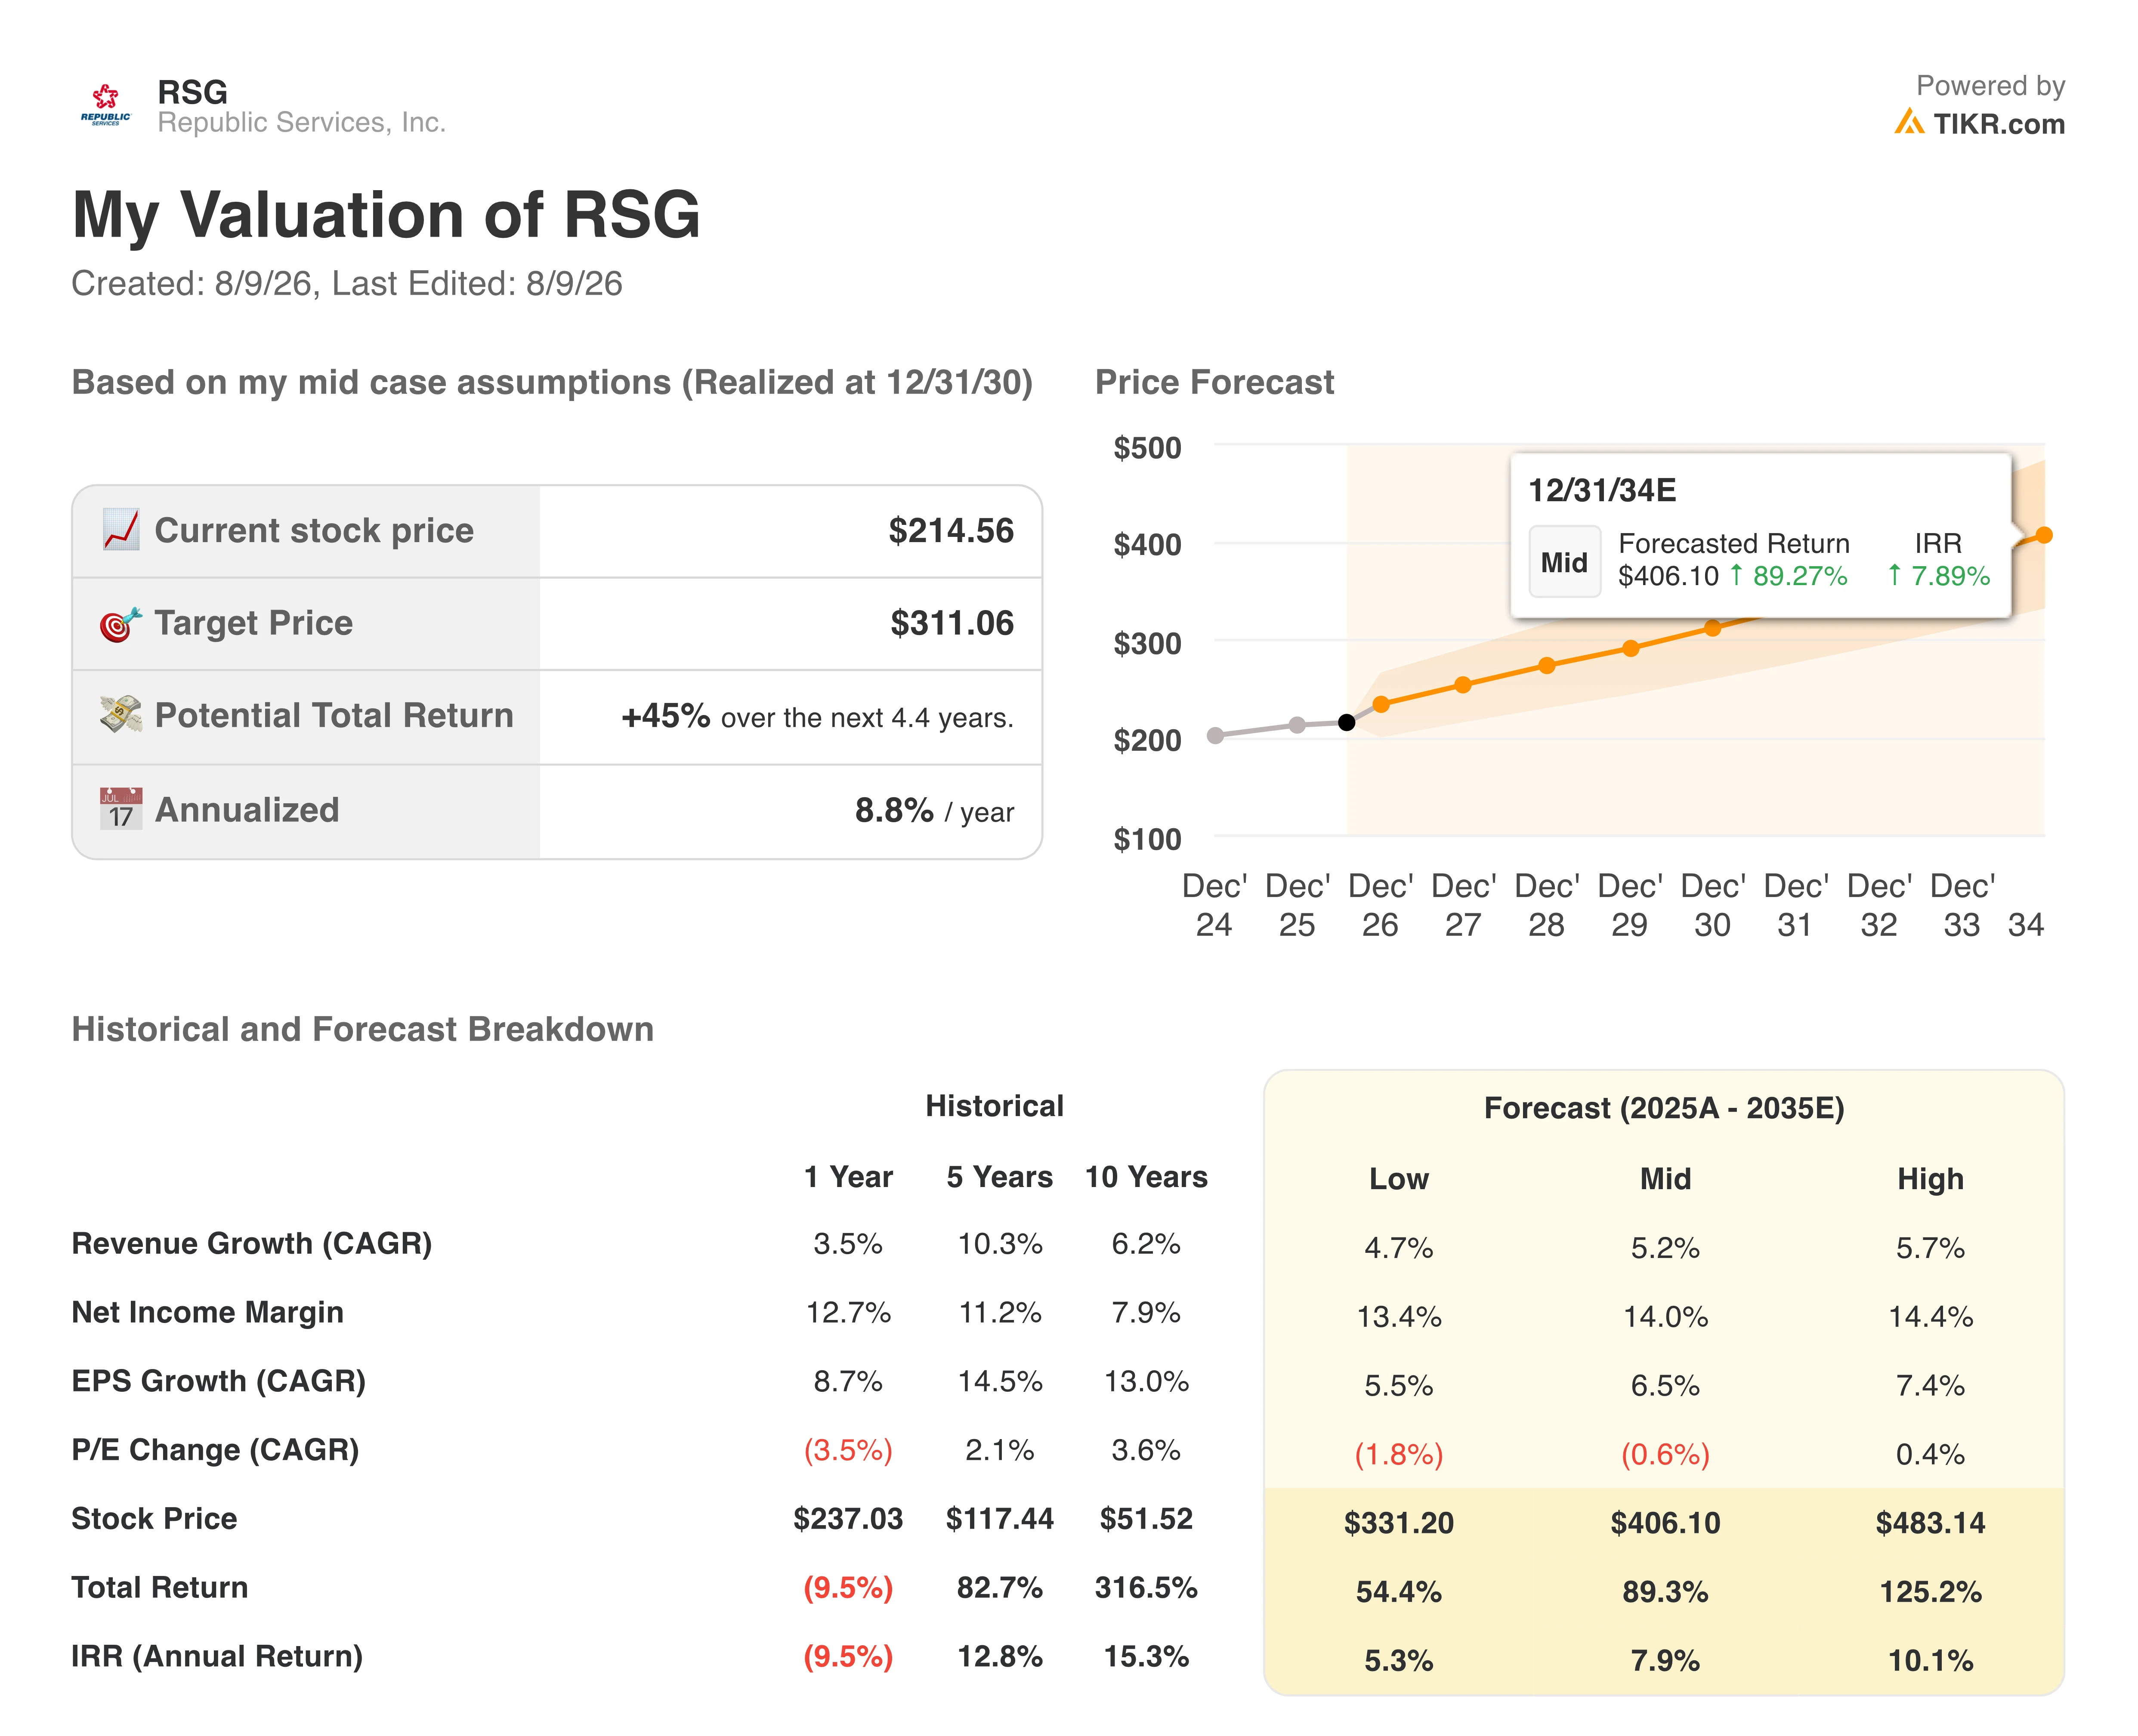Click the 10 Years column header

click(1146, 1177)
